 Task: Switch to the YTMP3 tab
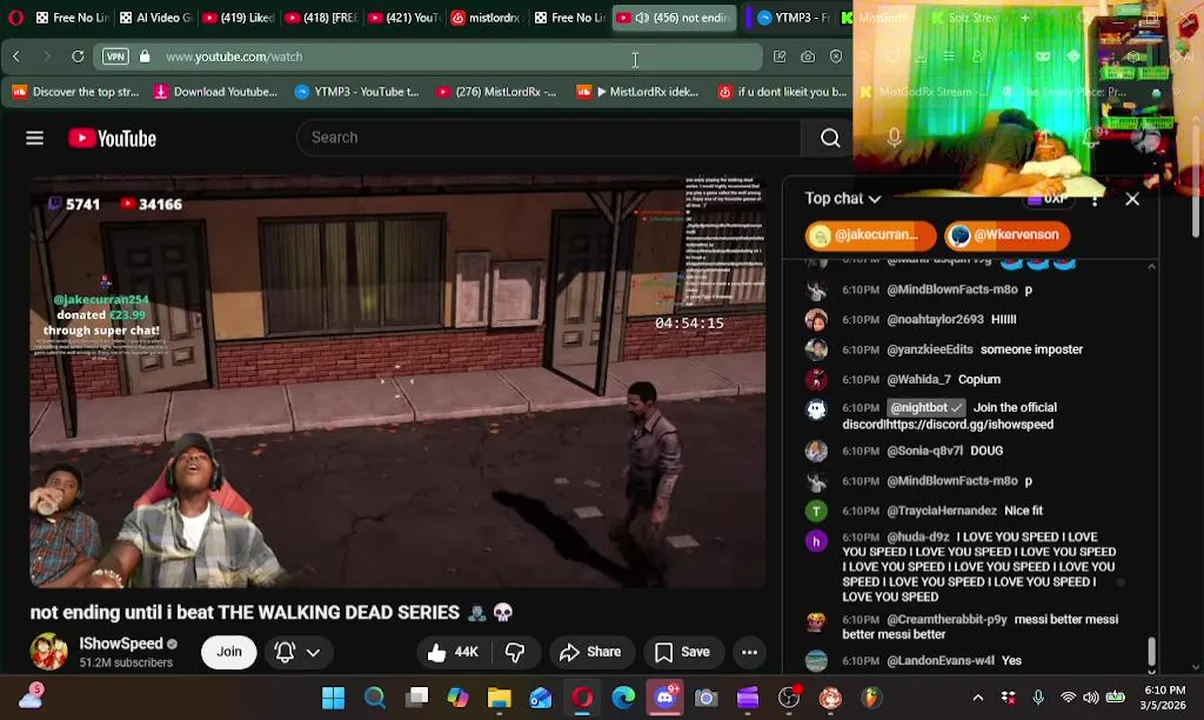795,18
